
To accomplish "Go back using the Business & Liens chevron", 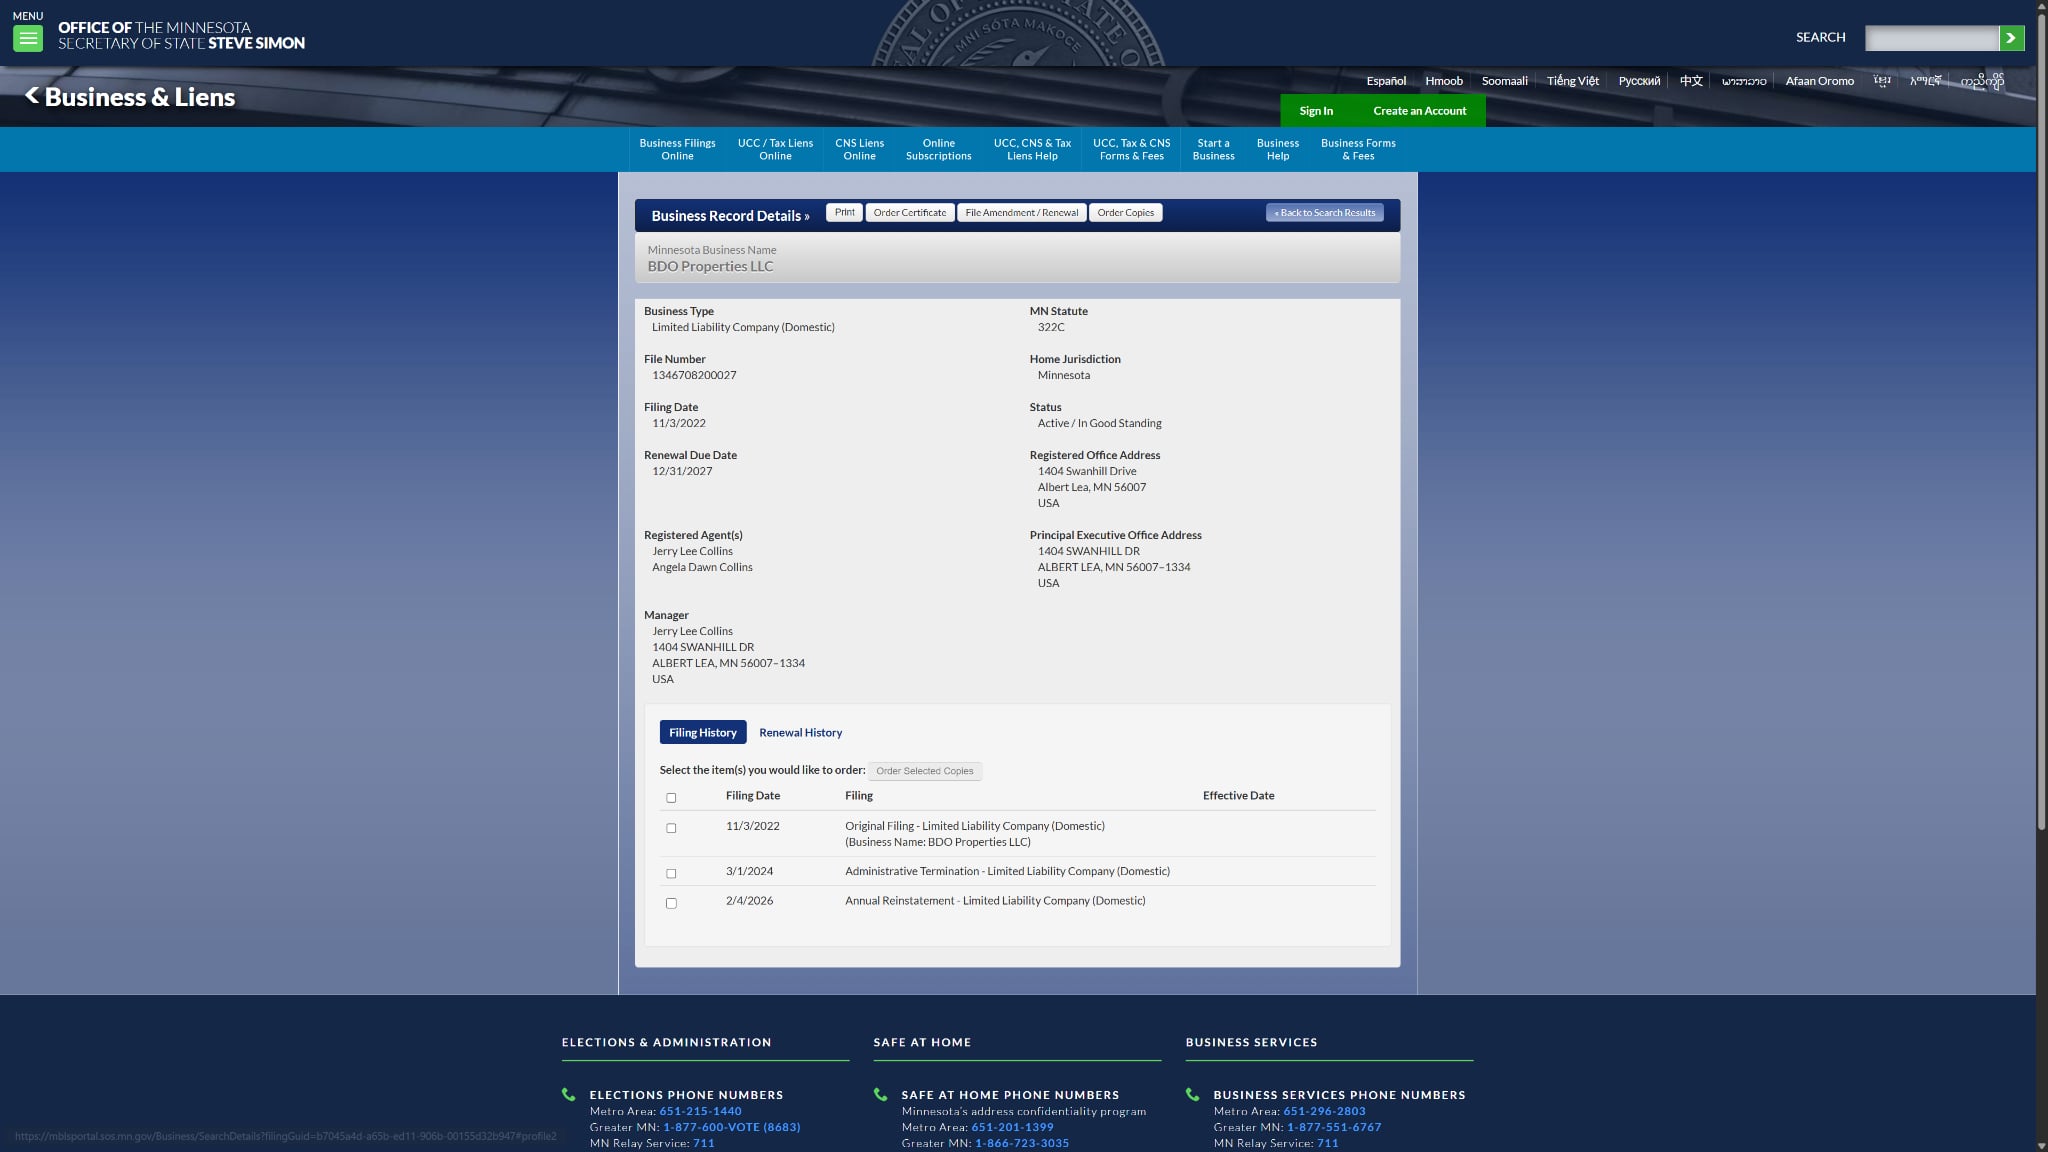I will (32, 96).
